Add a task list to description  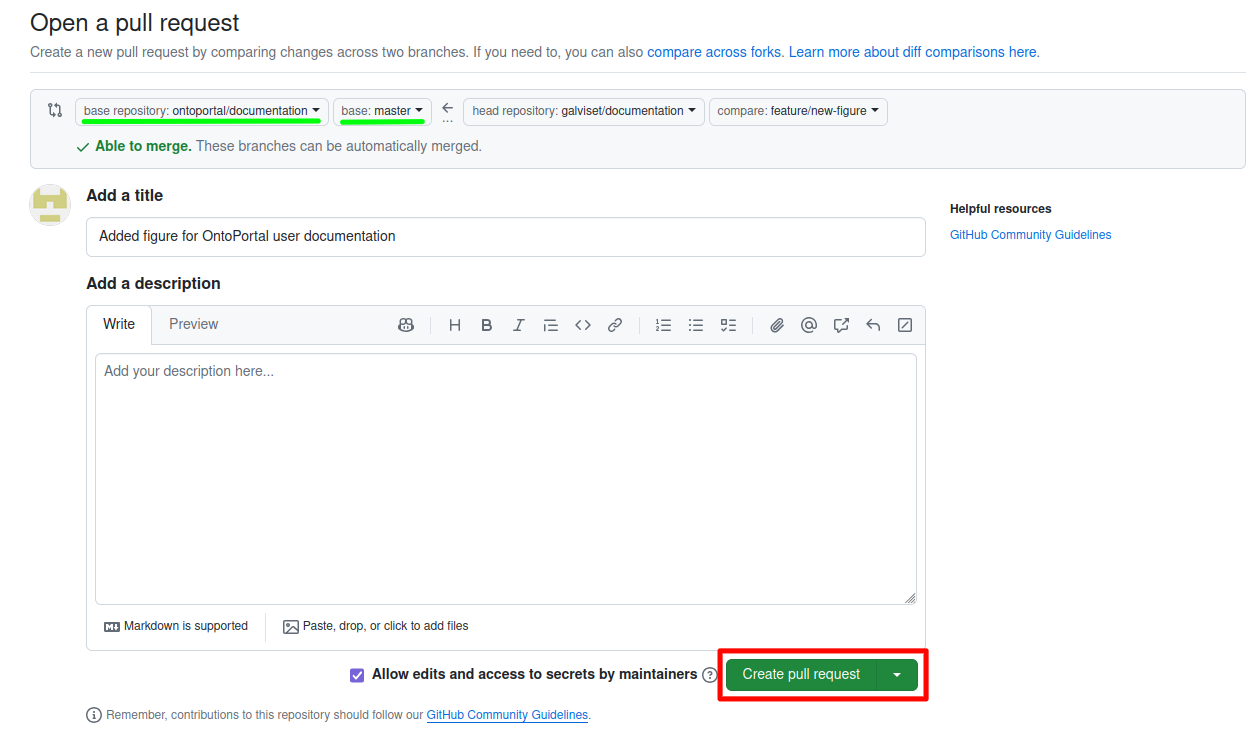[729, 325]
